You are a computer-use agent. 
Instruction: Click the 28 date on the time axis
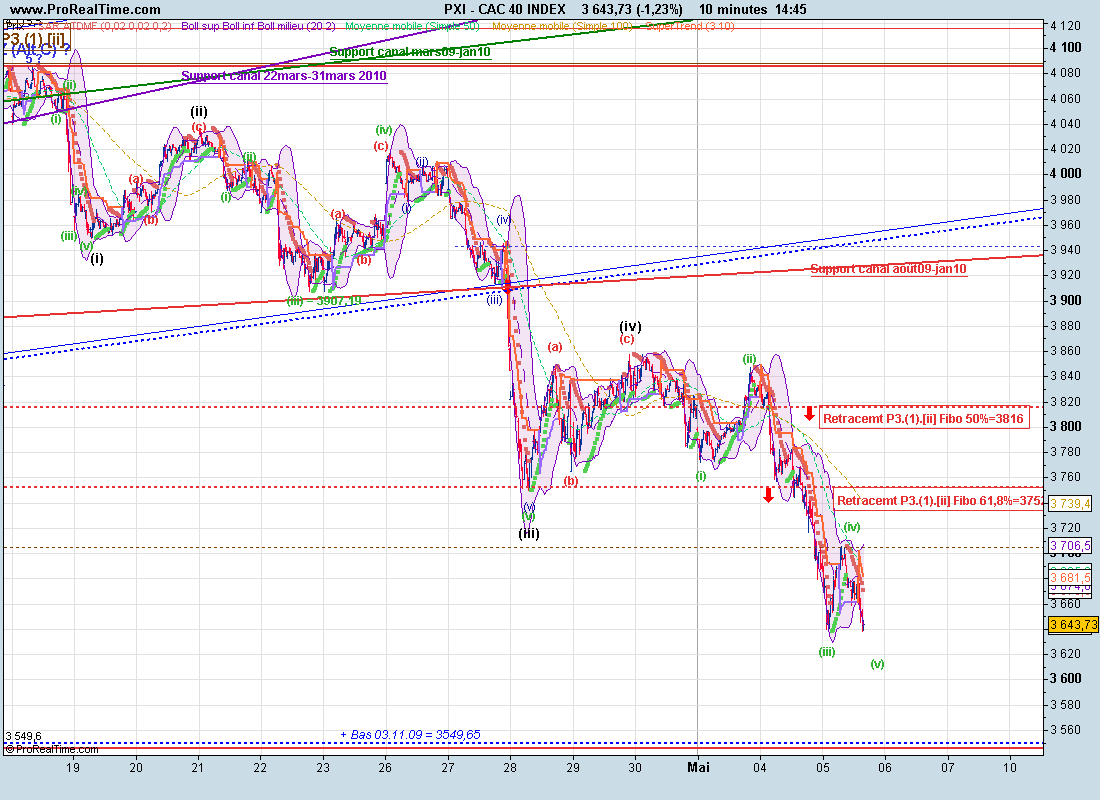(510, 767)
